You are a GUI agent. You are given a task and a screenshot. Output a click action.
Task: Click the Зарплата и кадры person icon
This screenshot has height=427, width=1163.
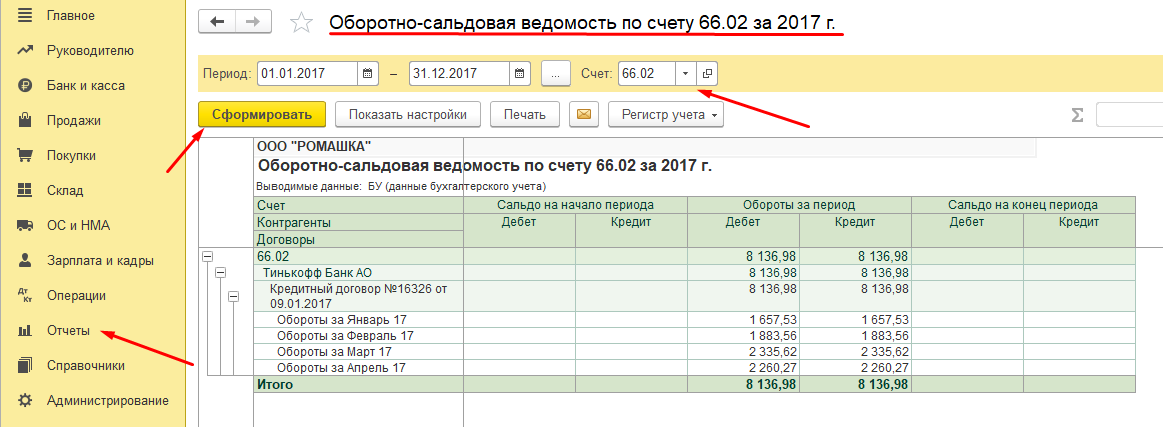(24, 260)
